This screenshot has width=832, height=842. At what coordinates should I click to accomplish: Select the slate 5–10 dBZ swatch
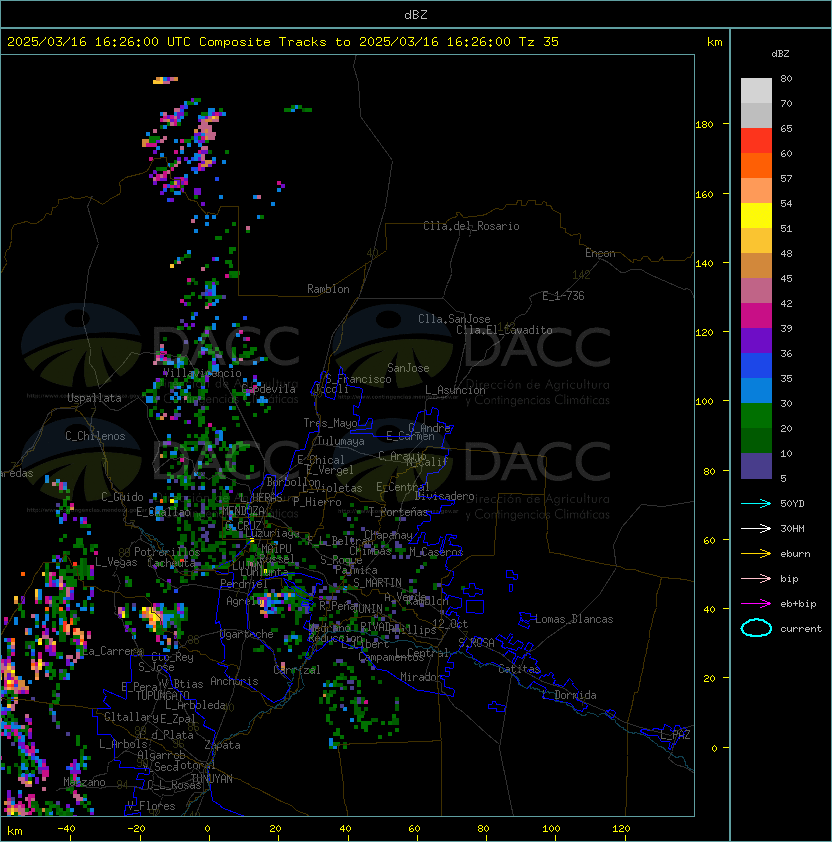click(x=756, y=465)
